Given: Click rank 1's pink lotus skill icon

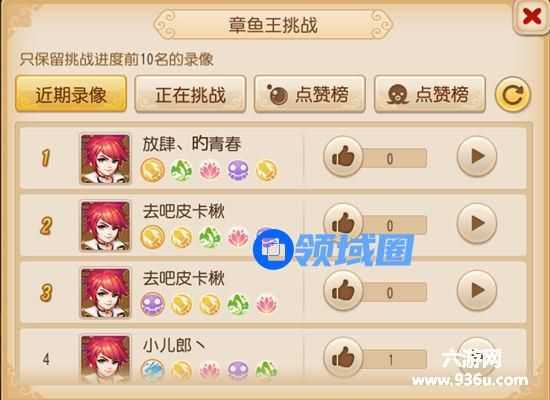Looking at the screenshot, I should [210, 170].
